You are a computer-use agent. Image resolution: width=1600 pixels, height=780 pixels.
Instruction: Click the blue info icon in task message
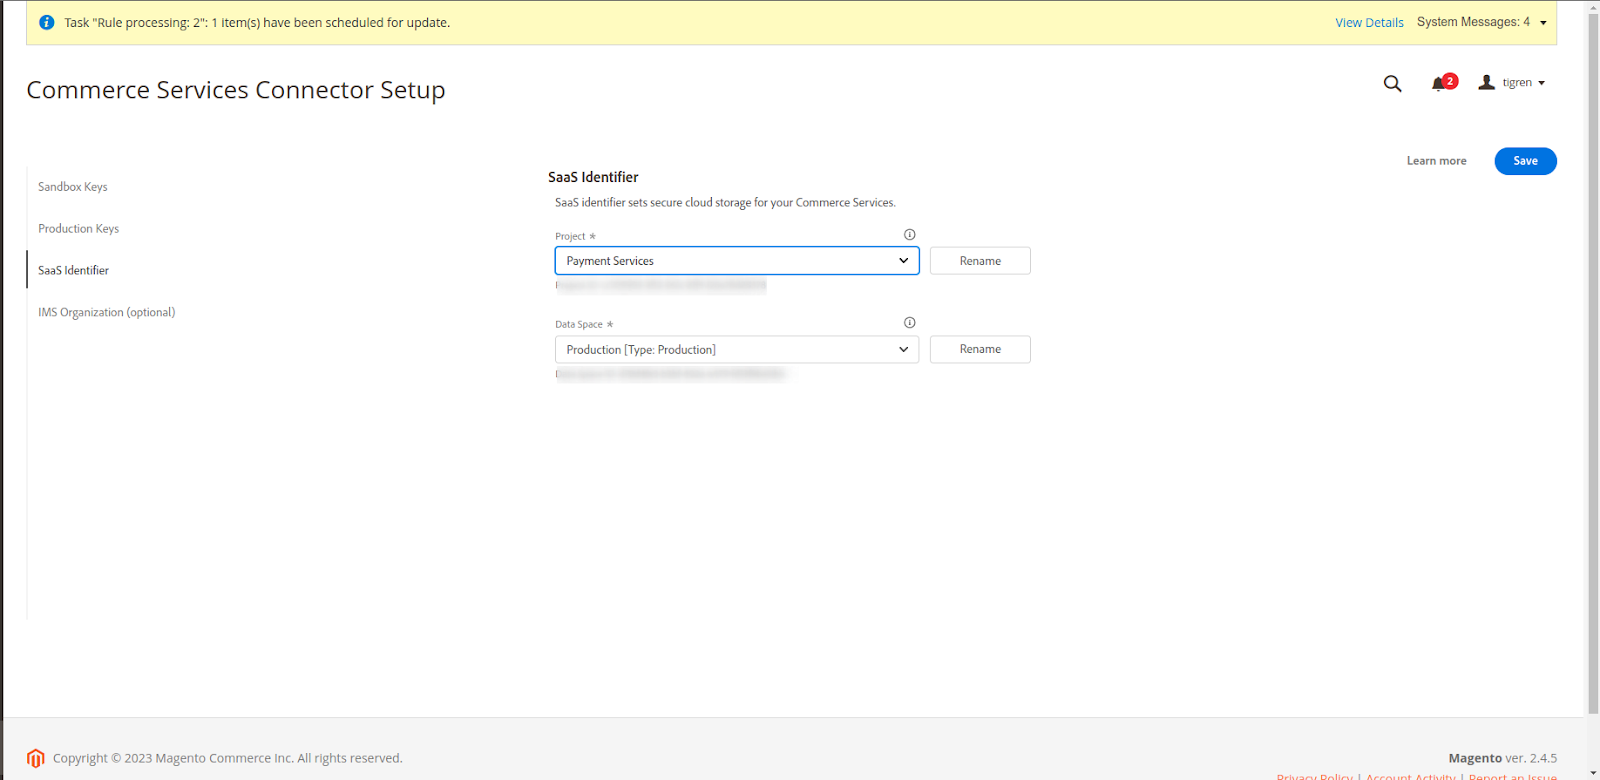[46, 22]
